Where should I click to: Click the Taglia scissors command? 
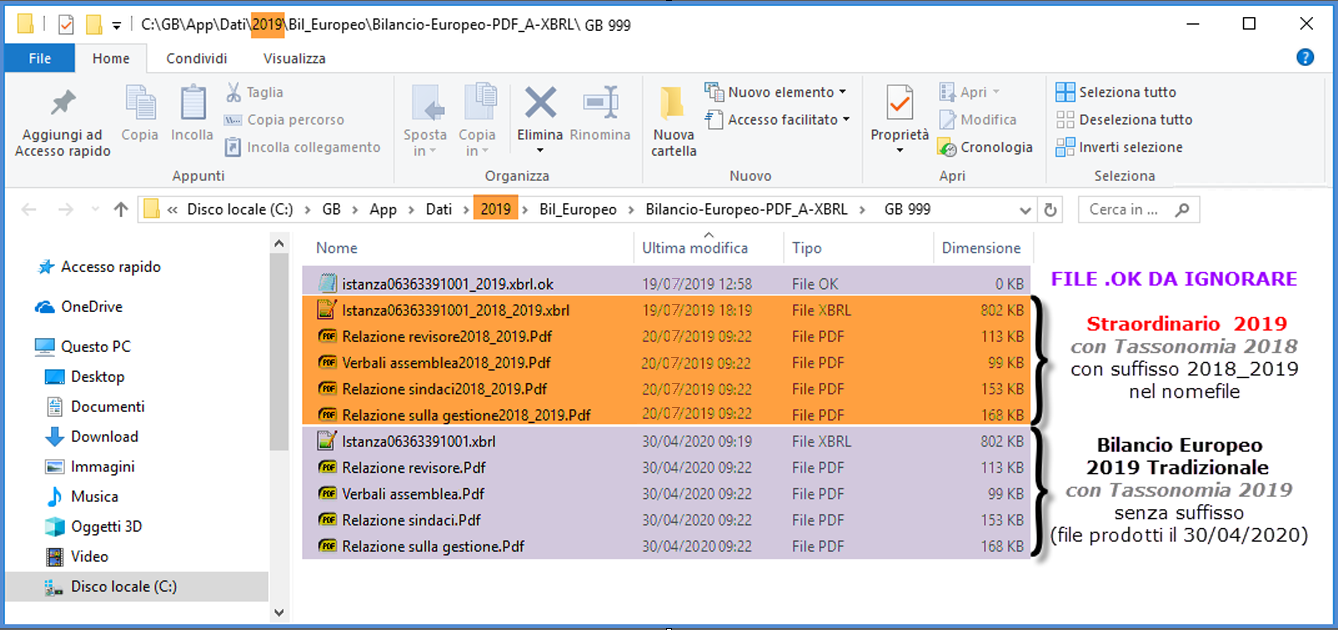click(x=254, y=92)
